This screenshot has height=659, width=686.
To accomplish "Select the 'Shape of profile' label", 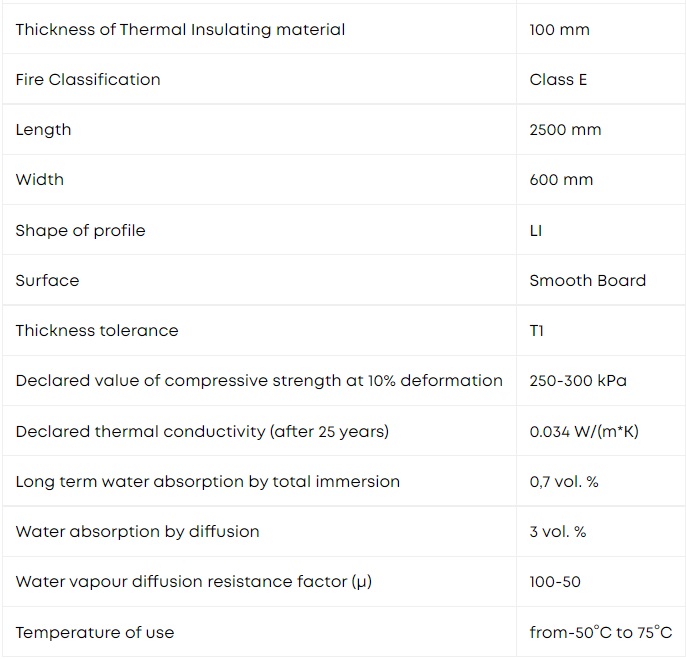I will point(80,231).
